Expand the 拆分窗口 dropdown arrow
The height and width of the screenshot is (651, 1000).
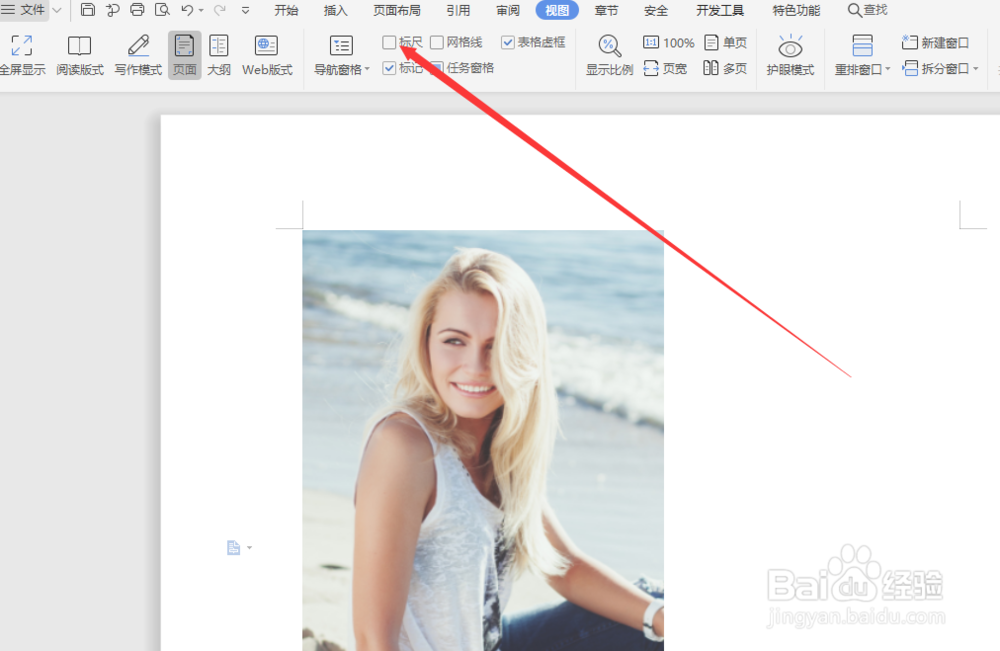point(976,69)
